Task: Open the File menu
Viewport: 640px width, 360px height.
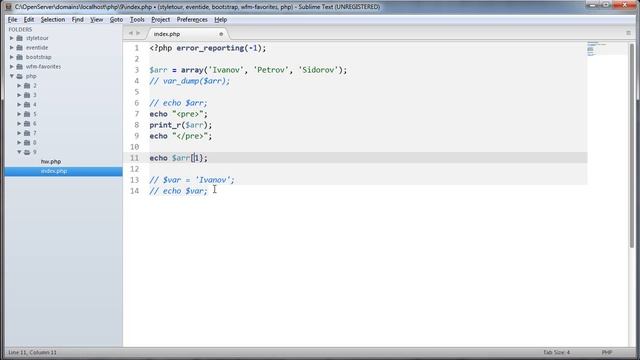Action: point(13,20)
